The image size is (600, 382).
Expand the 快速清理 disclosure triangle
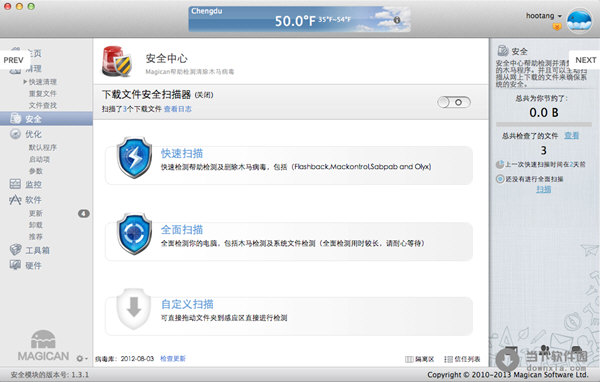pos(25,82)
